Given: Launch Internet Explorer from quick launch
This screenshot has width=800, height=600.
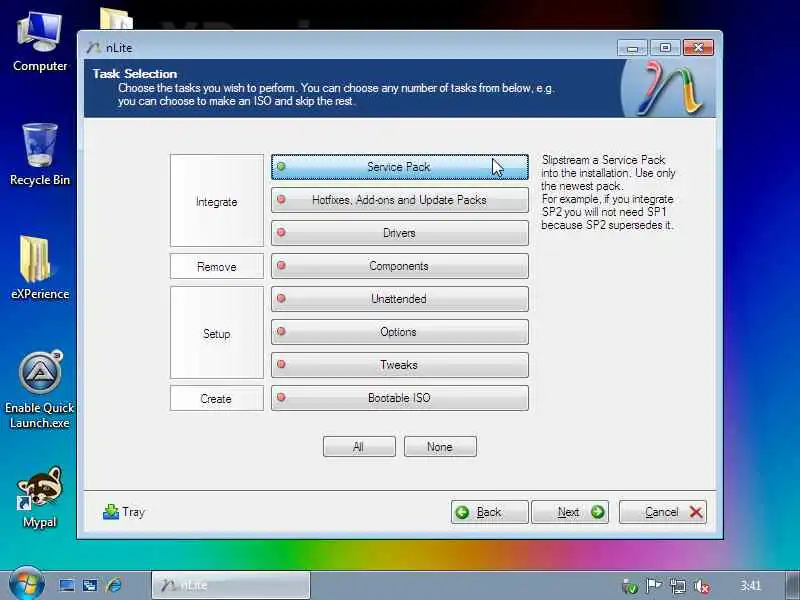Looking at the screenshot, I should (114, 585).
